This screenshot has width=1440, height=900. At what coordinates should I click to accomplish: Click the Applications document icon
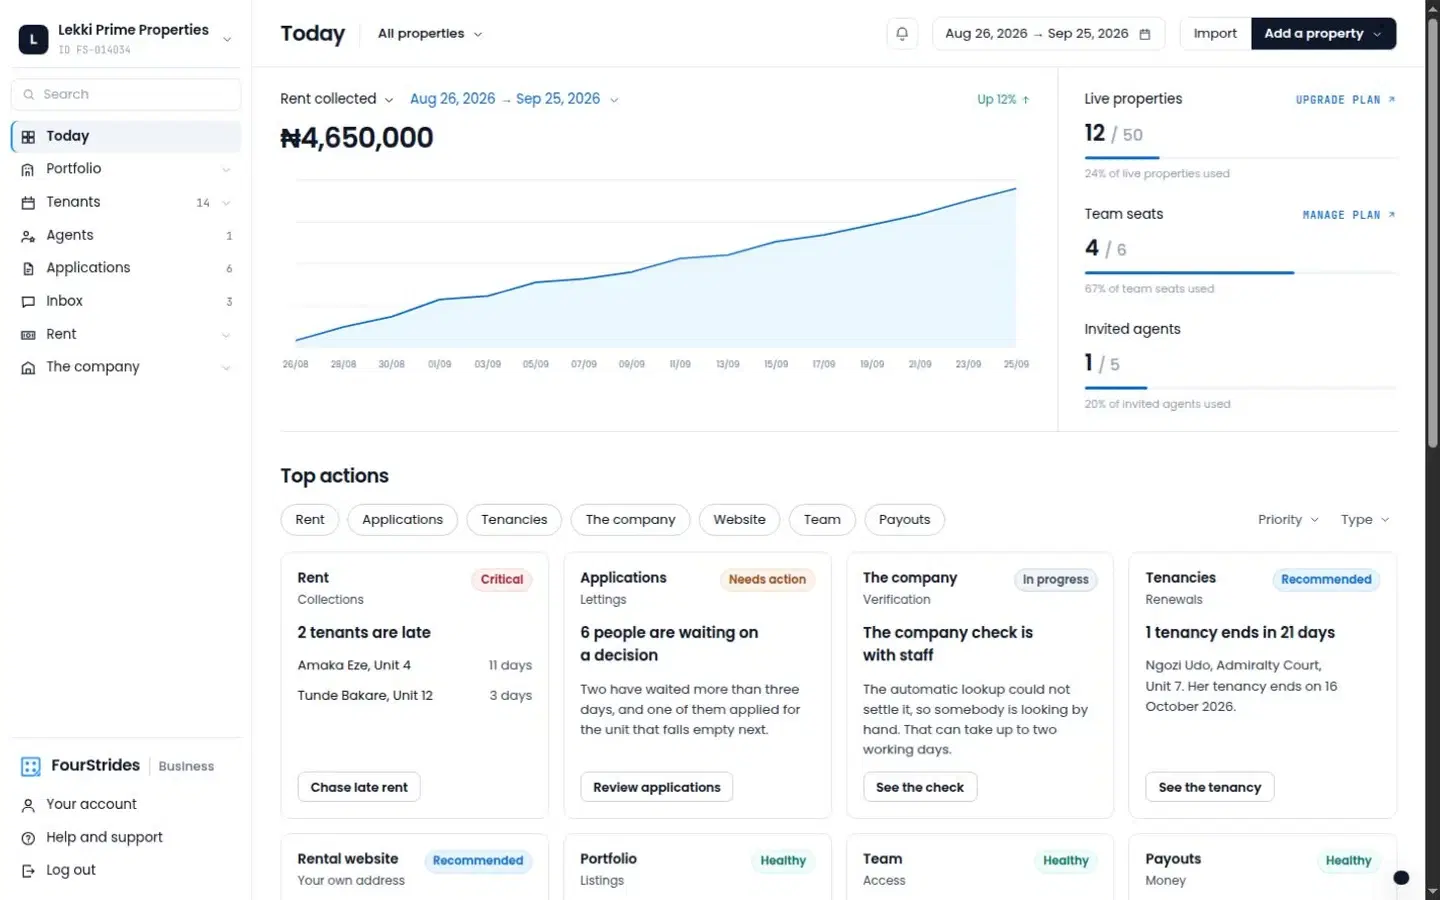(28, 269)
